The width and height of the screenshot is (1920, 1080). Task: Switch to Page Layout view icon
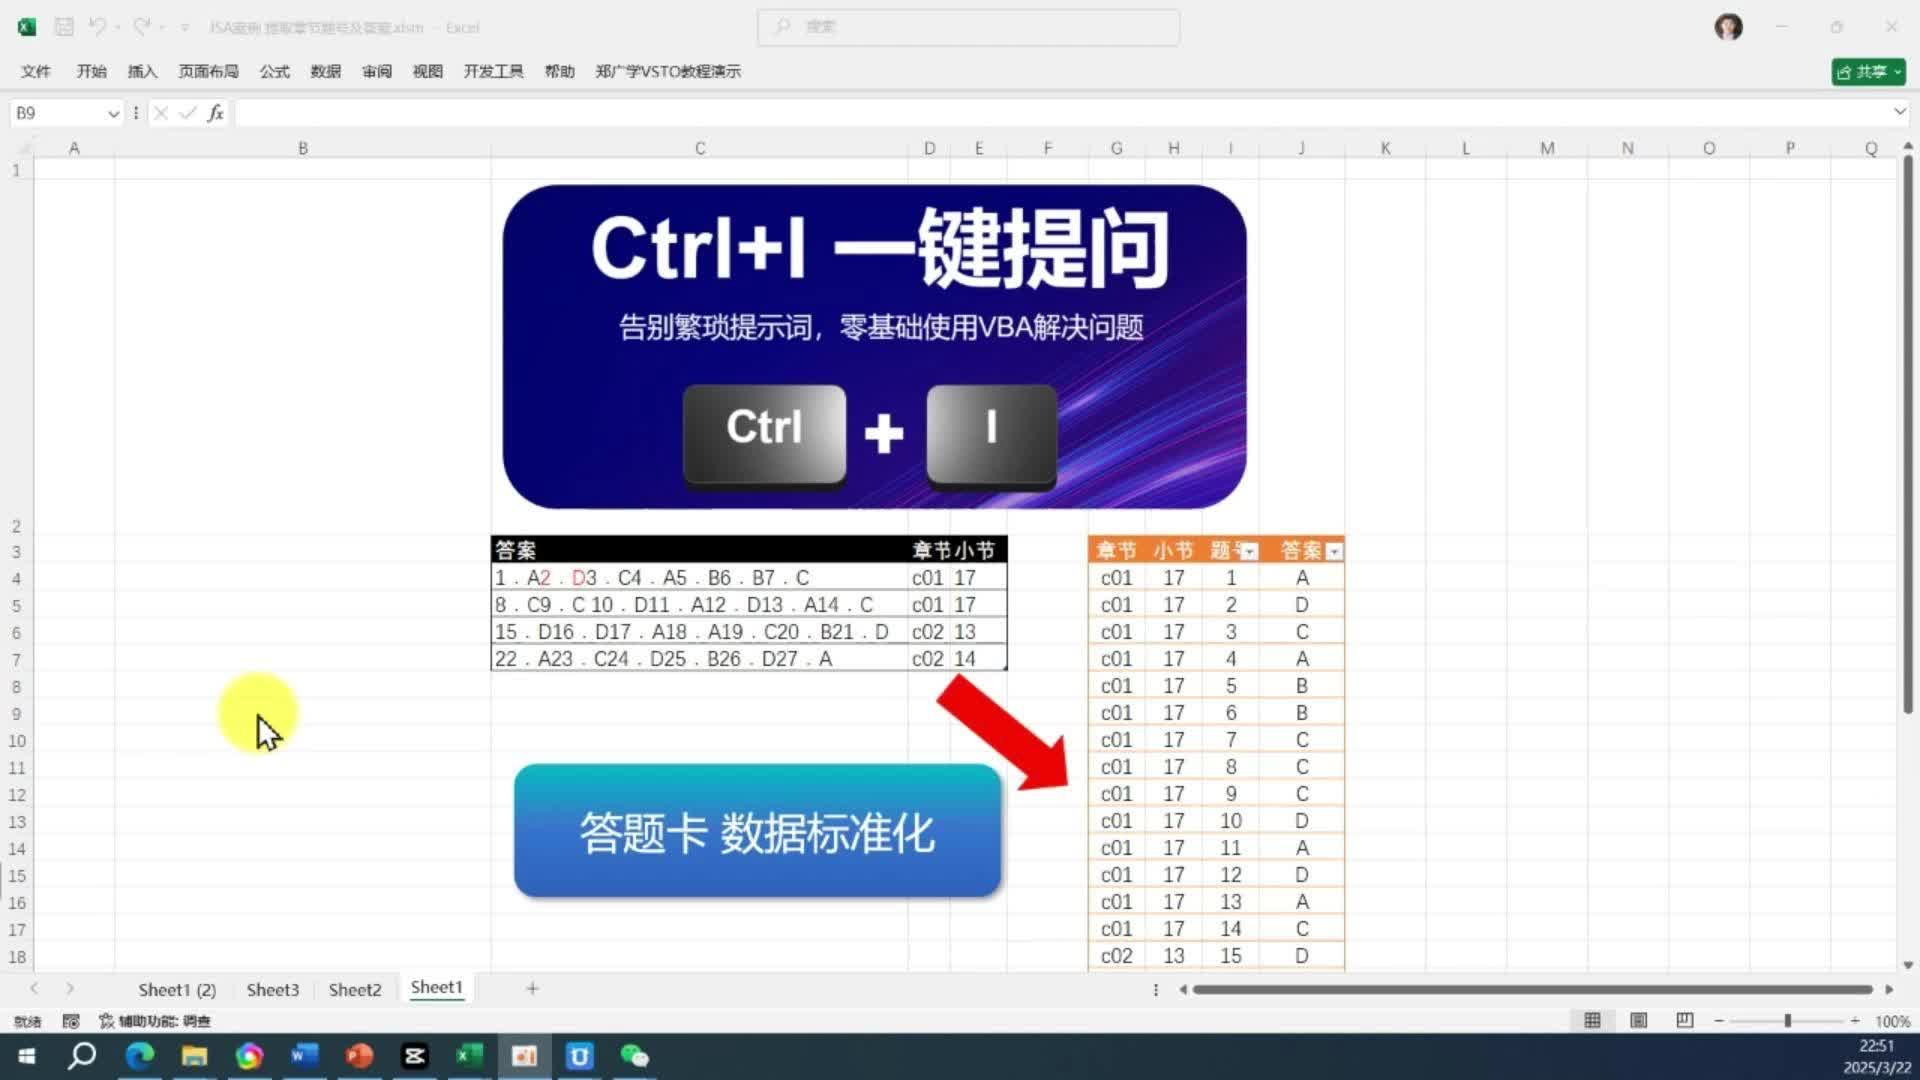pos(1638,1020)
